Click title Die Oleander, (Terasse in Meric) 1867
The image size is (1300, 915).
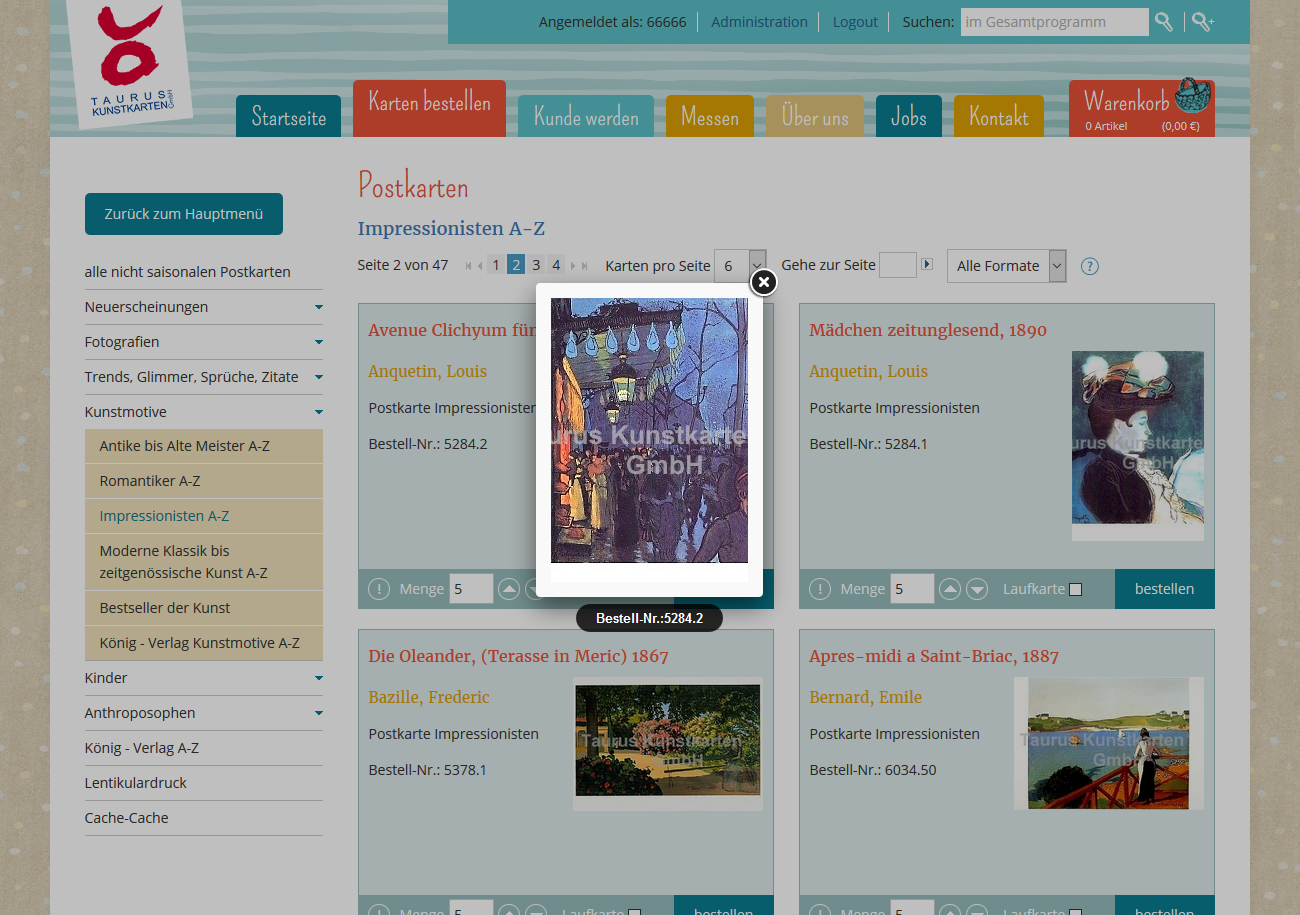[x=518, y=656]
